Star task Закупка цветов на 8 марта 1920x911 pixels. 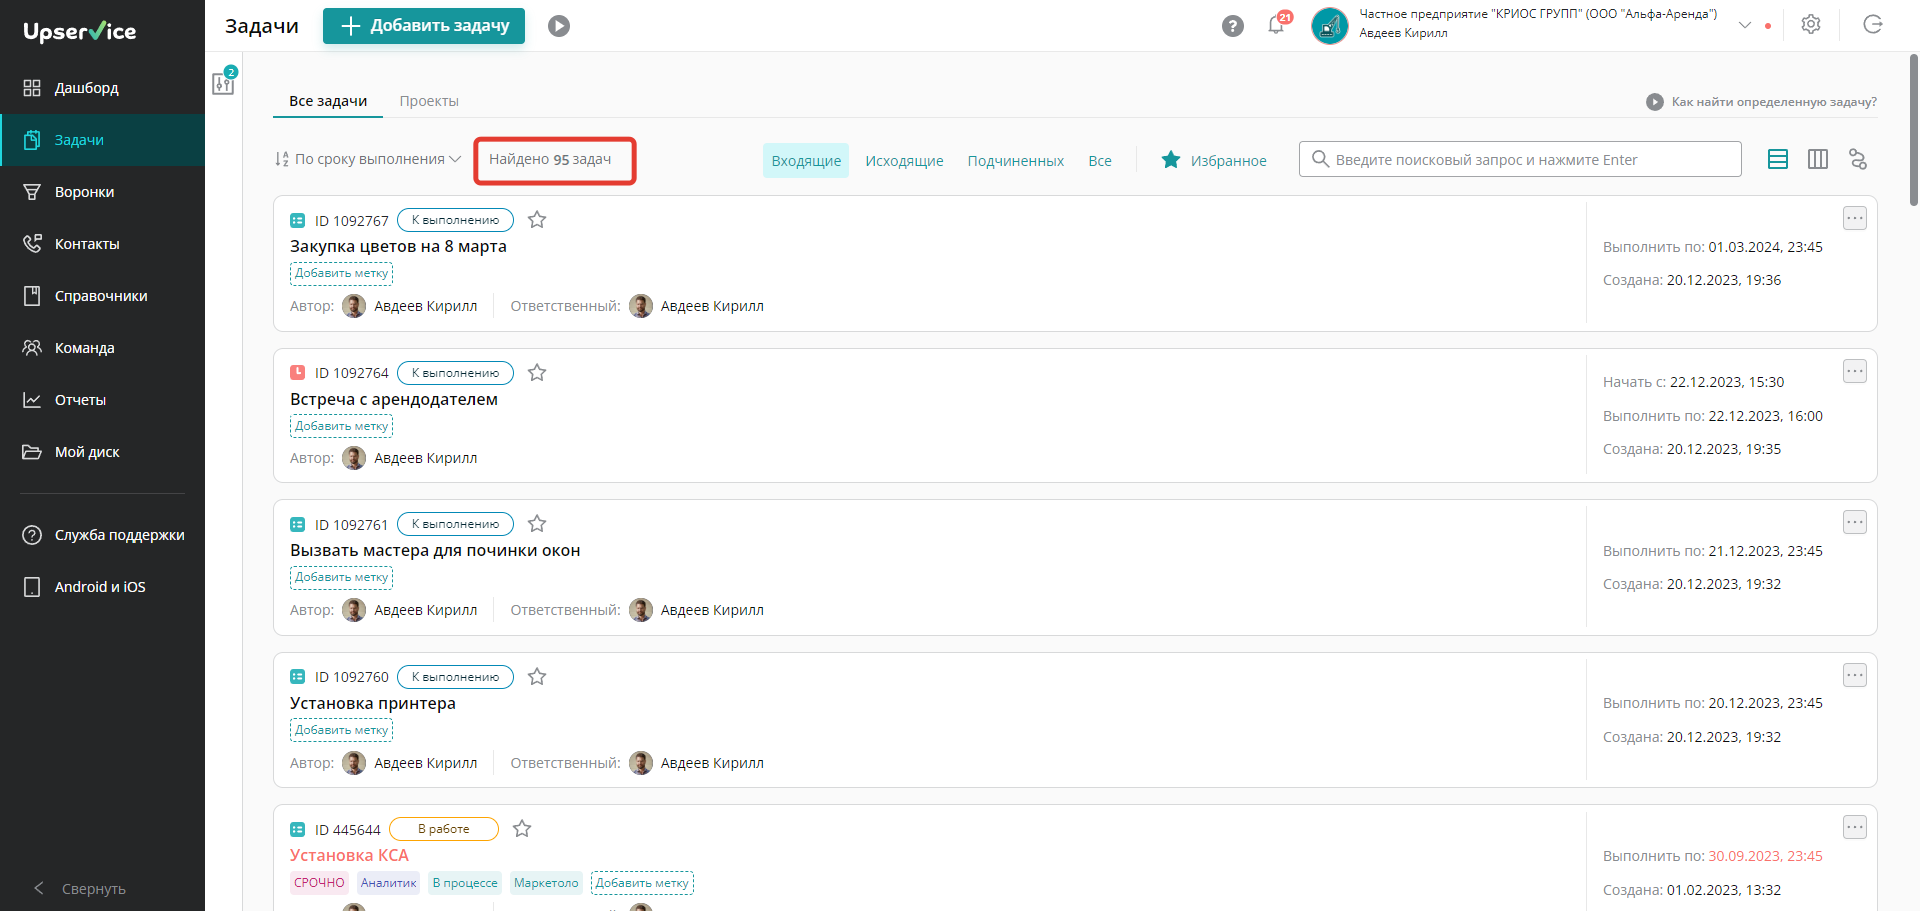tap(537, 220)
